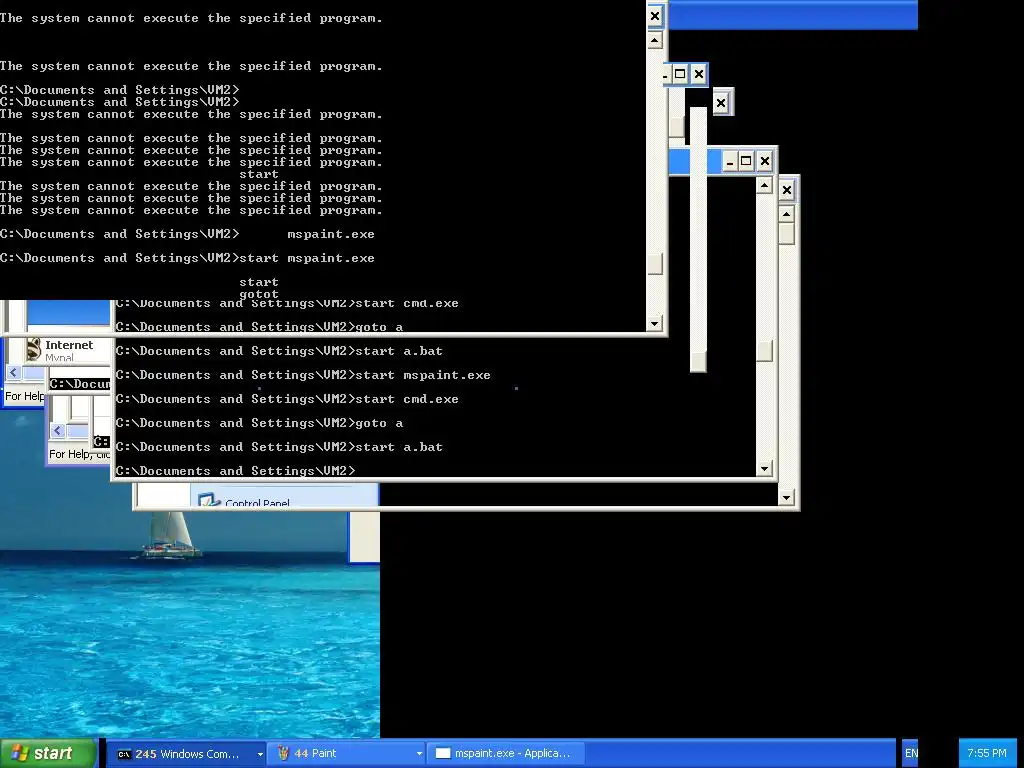Switch to the mspaint.exe - Applica... taskbar button
1024x768 pixels.
[x=505, y=754]
